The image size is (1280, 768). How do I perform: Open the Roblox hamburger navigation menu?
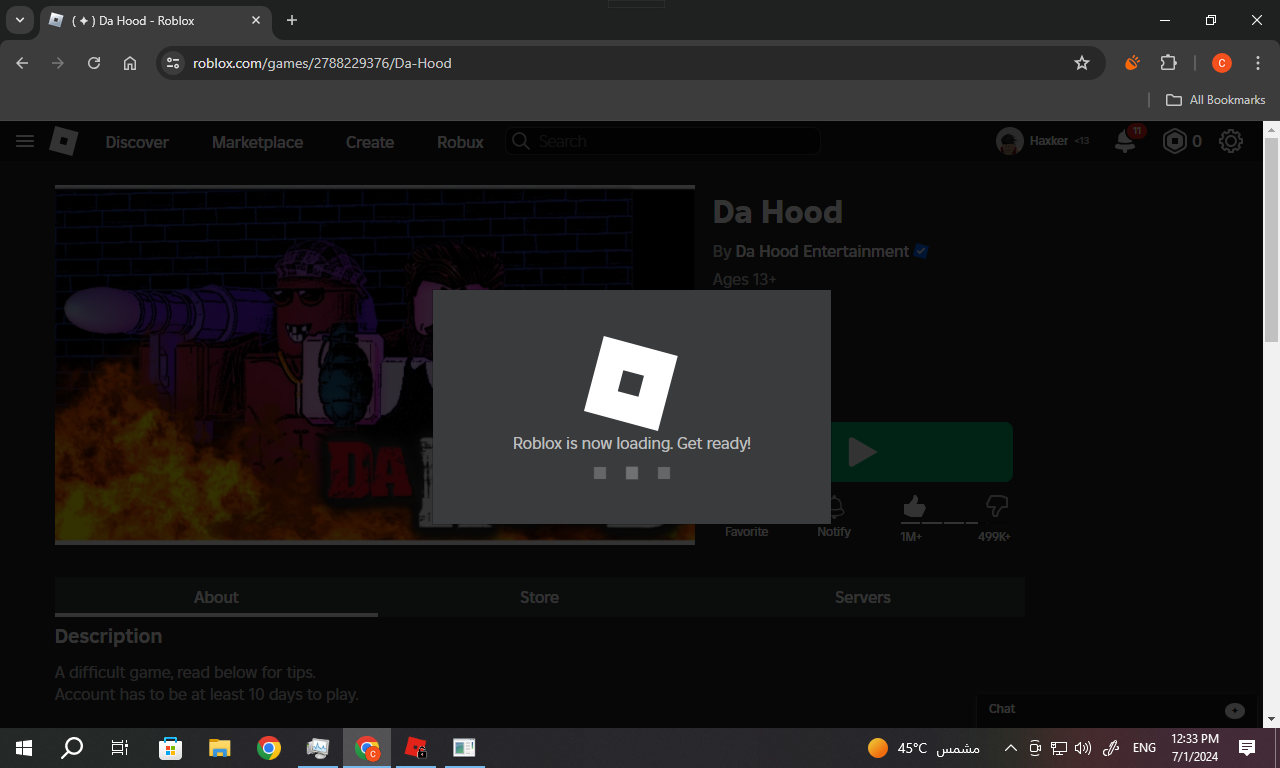point(25,141)
